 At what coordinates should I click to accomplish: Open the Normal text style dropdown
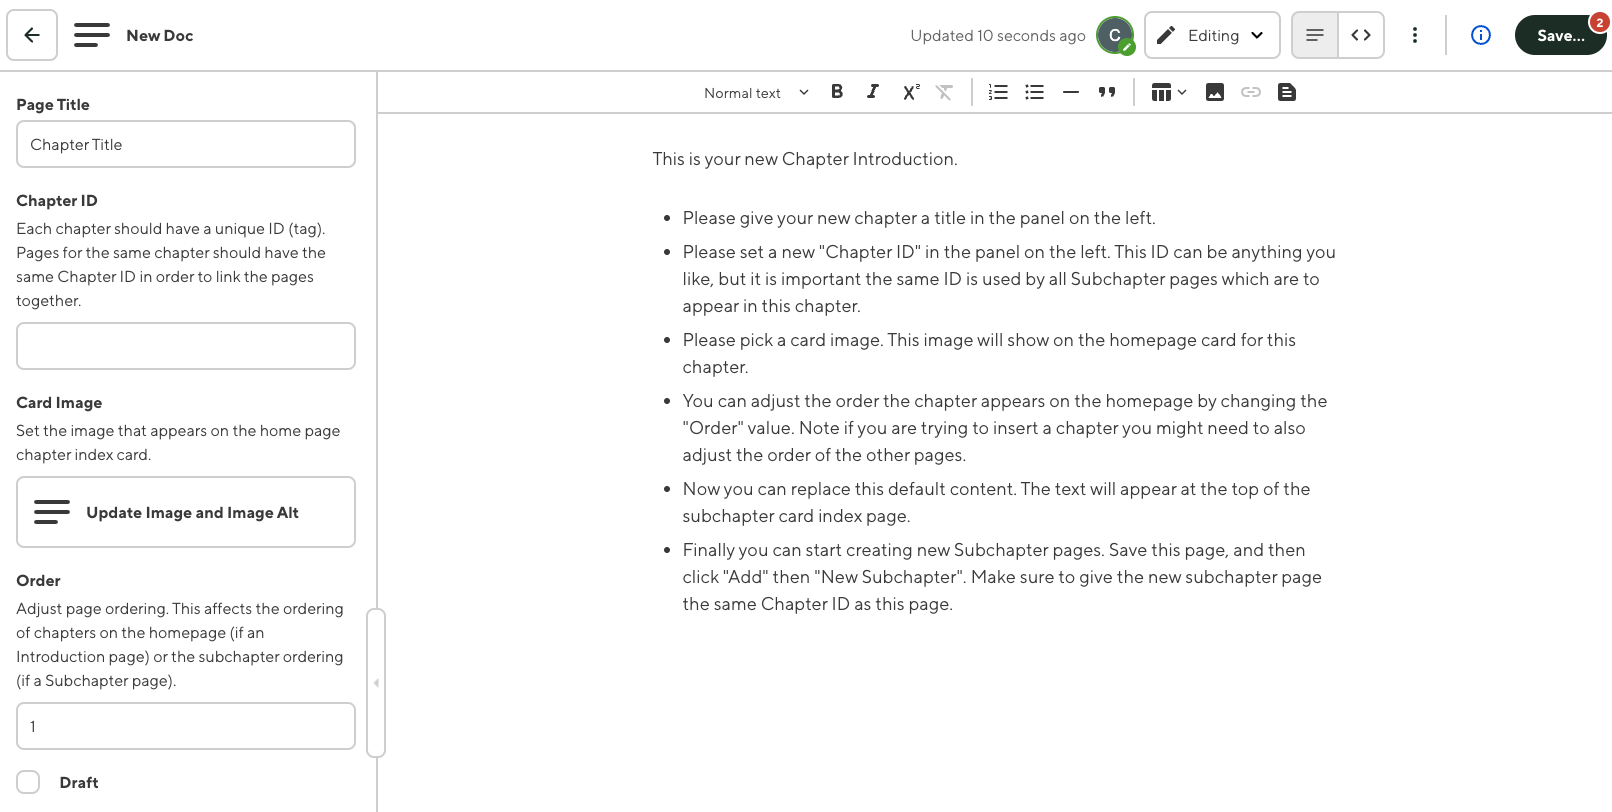click(756, 93)
